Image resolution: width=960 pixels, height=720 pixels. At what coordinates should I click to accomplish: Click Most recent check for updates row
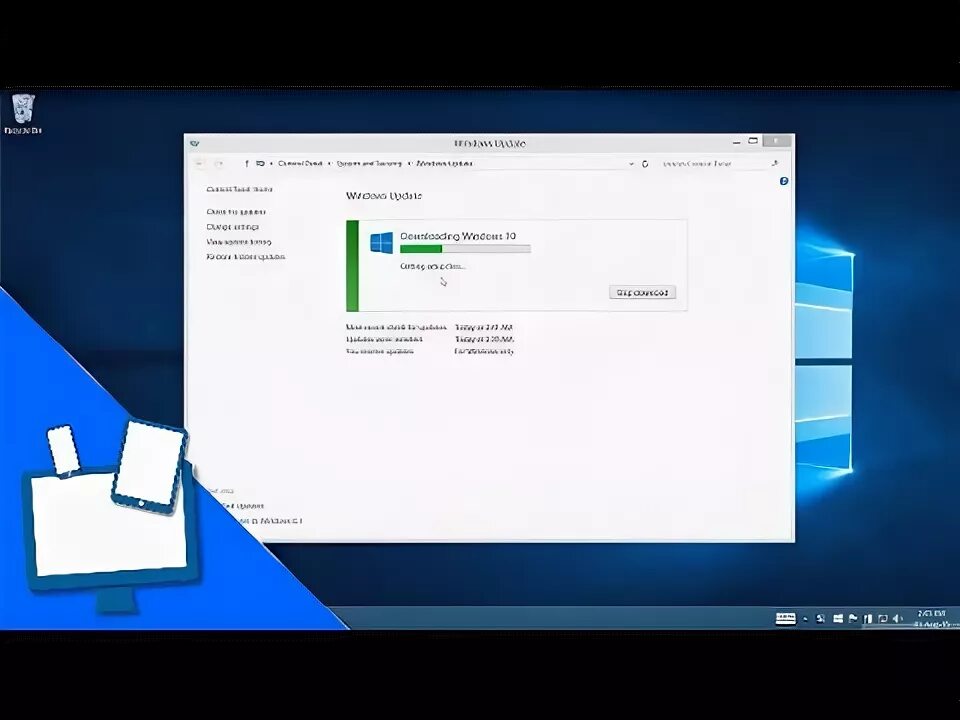tap(430, 327)
